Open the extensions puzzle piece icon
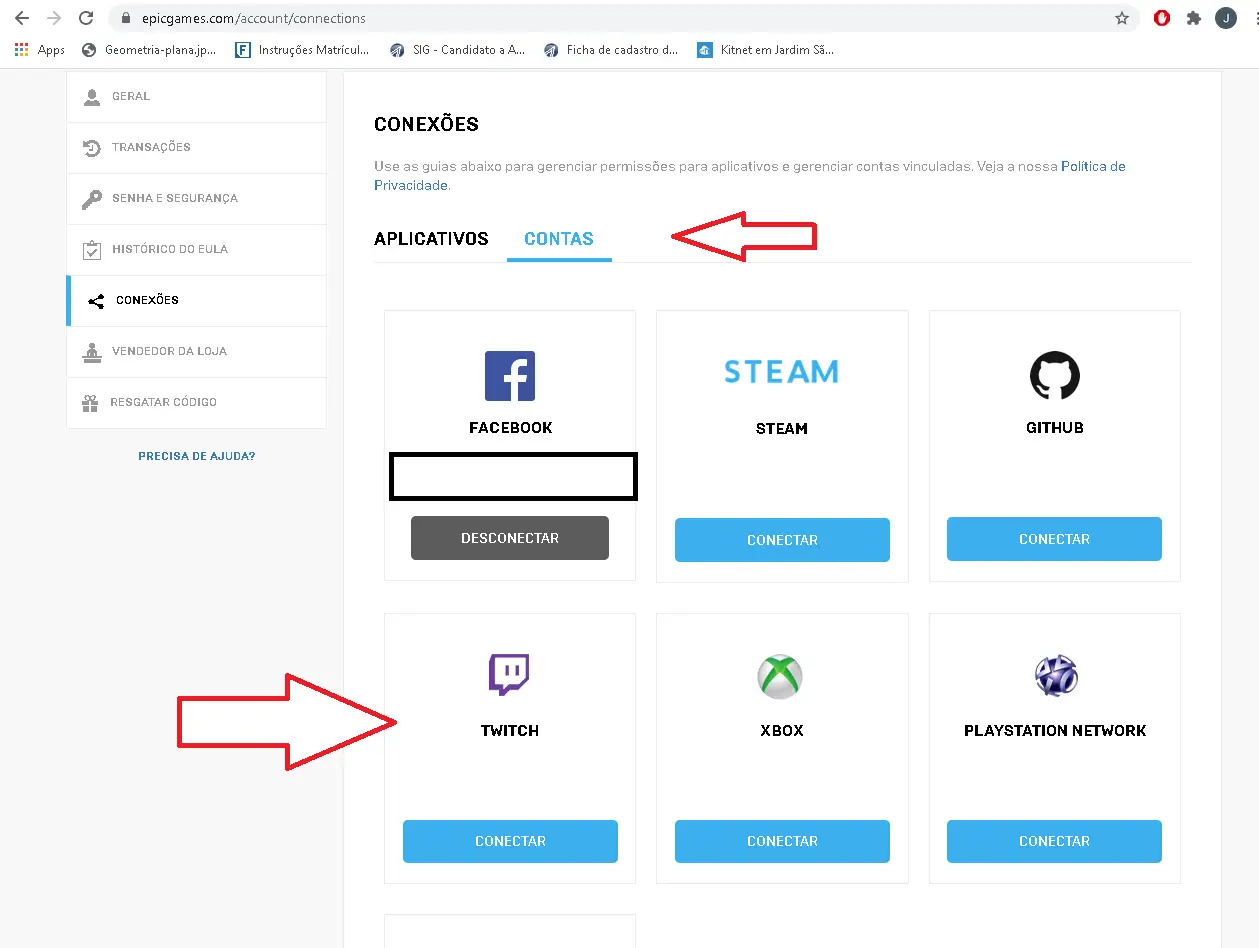Screen dimensions: 1259x948 [x=1193, y=18]
